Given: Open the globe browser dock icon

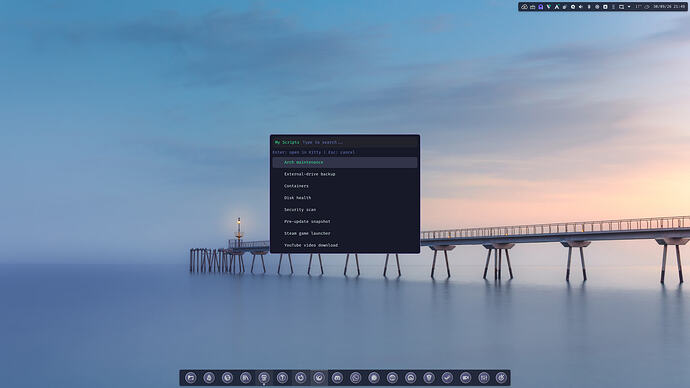Looking at the screenshot, I should (x=227, y=377).
